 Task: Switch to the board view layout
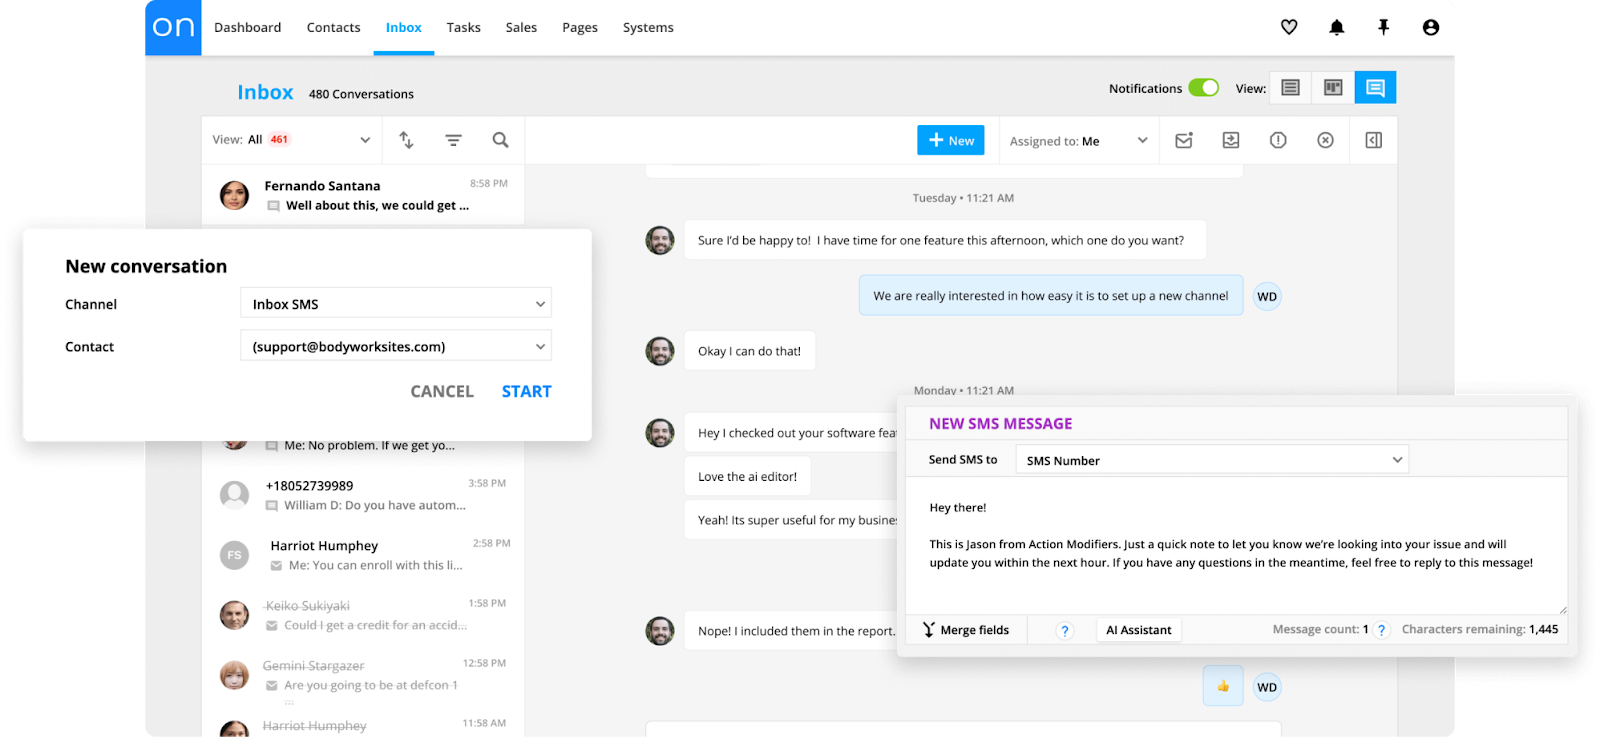(x=1333, y=88)
